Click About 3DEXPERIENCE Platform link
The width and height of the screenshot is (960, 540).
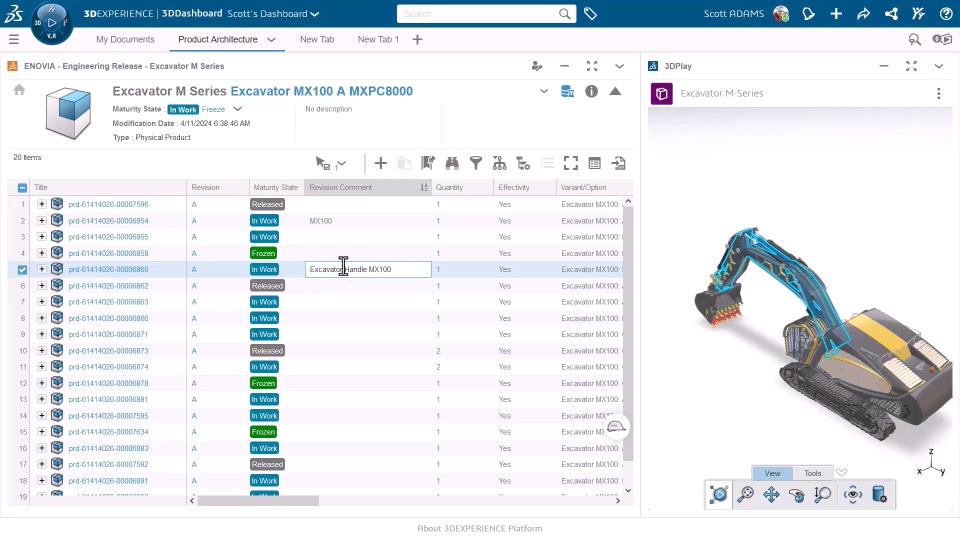[x=479, y=528]
